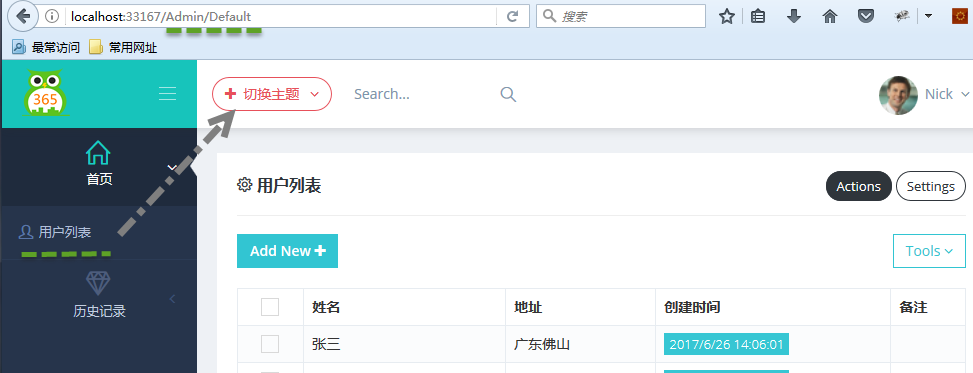The image size is (973, 373).
Task: Click the gear icon beside 用户列表 heading
Action: tap(244, 185)
